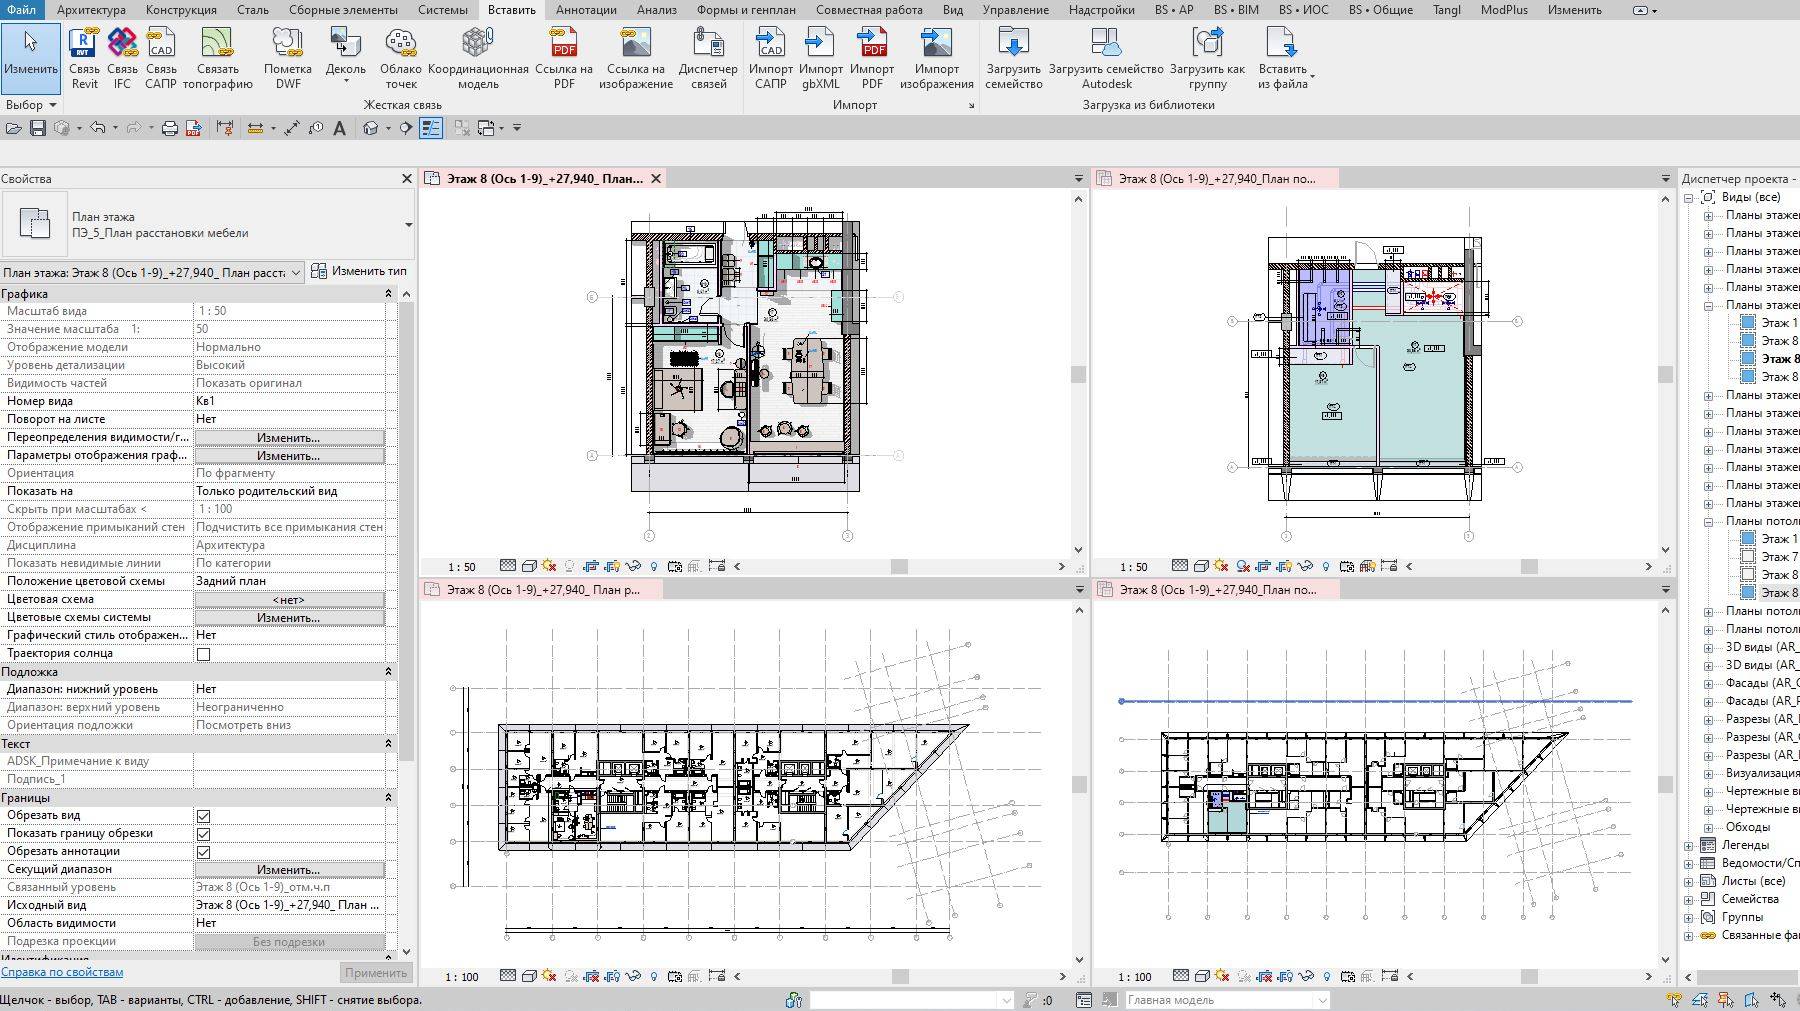1800x1011 pixels.
Task: Click the <нет> color scheme value
Action: (289, 599)
